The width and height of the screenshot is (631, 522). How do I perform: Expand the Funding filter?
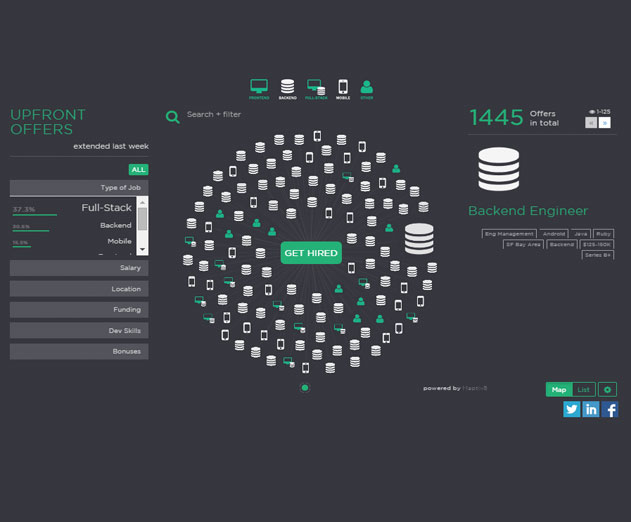[79, 310]
